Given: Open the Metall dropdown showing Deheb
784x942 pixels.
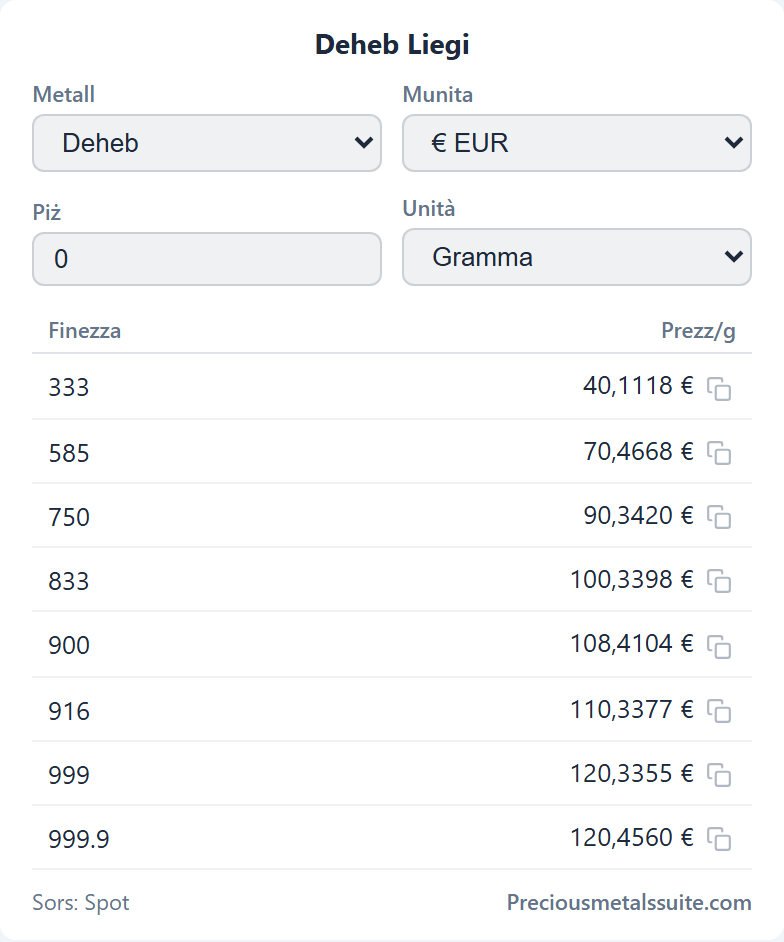Looking at the screenshot, I should (207, 143).
